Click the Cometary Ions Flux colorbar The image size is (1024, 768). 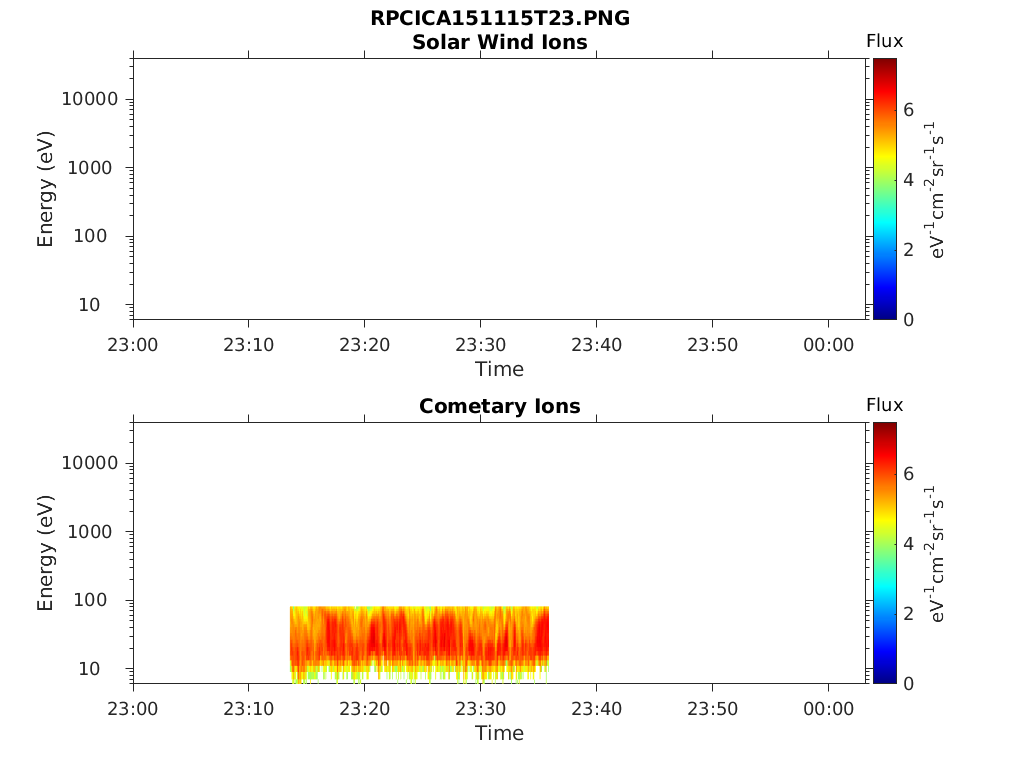click(885, 552)
